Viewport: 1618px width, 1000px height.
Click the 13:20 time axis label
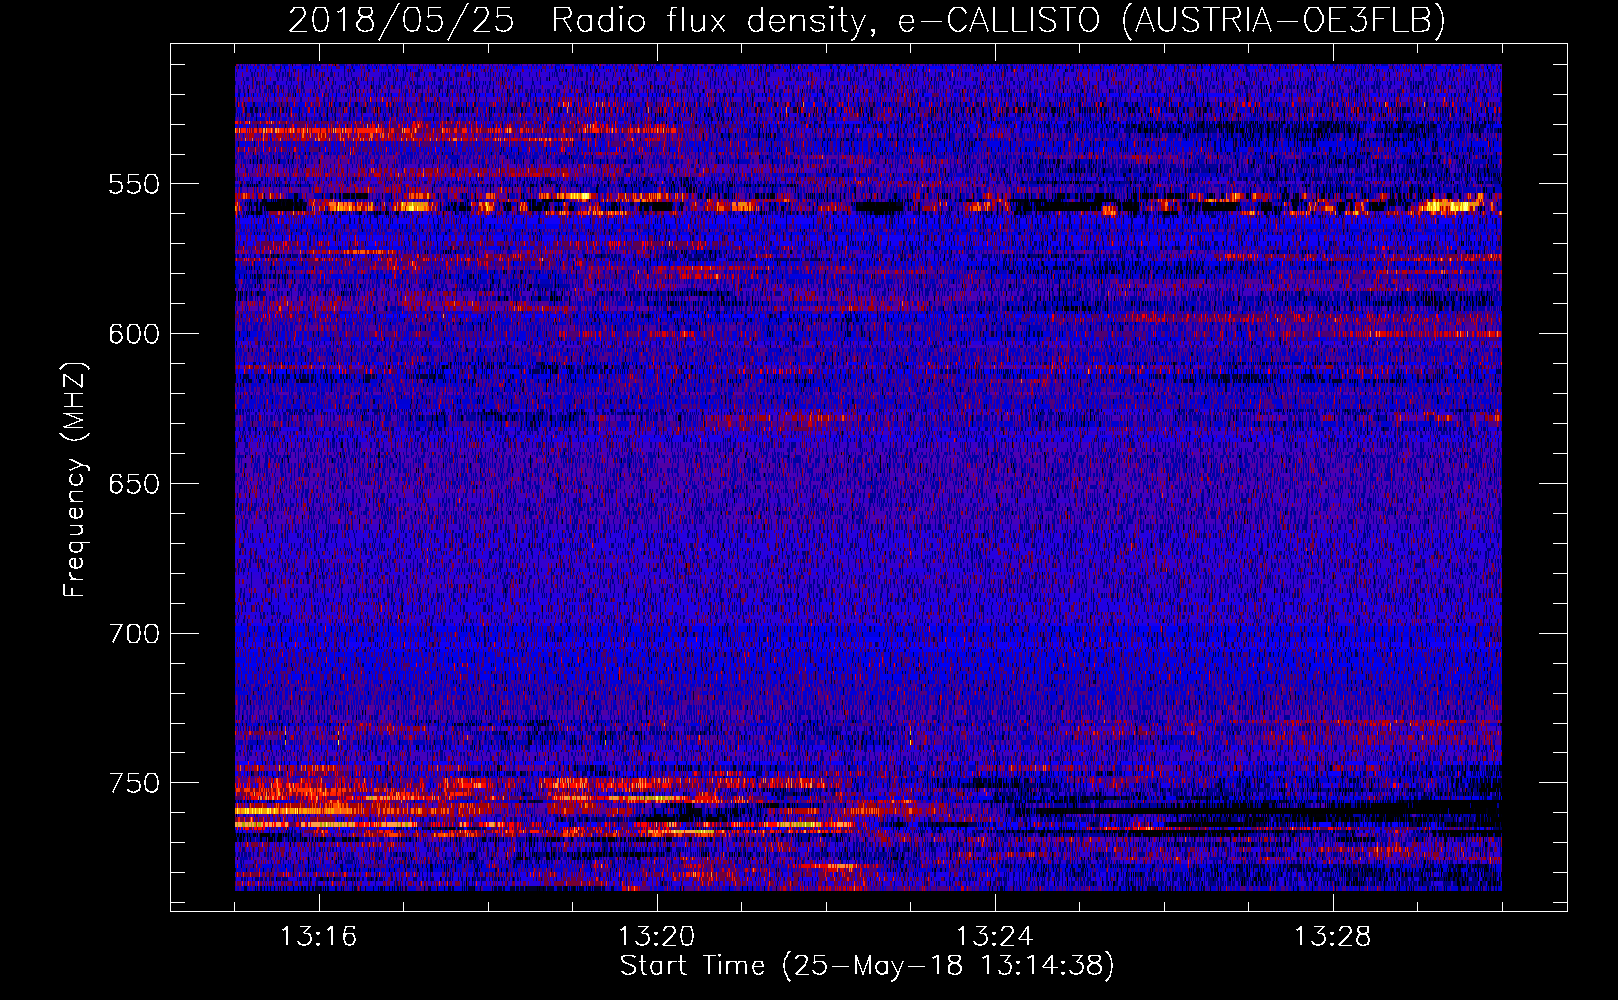coord(657,937)
